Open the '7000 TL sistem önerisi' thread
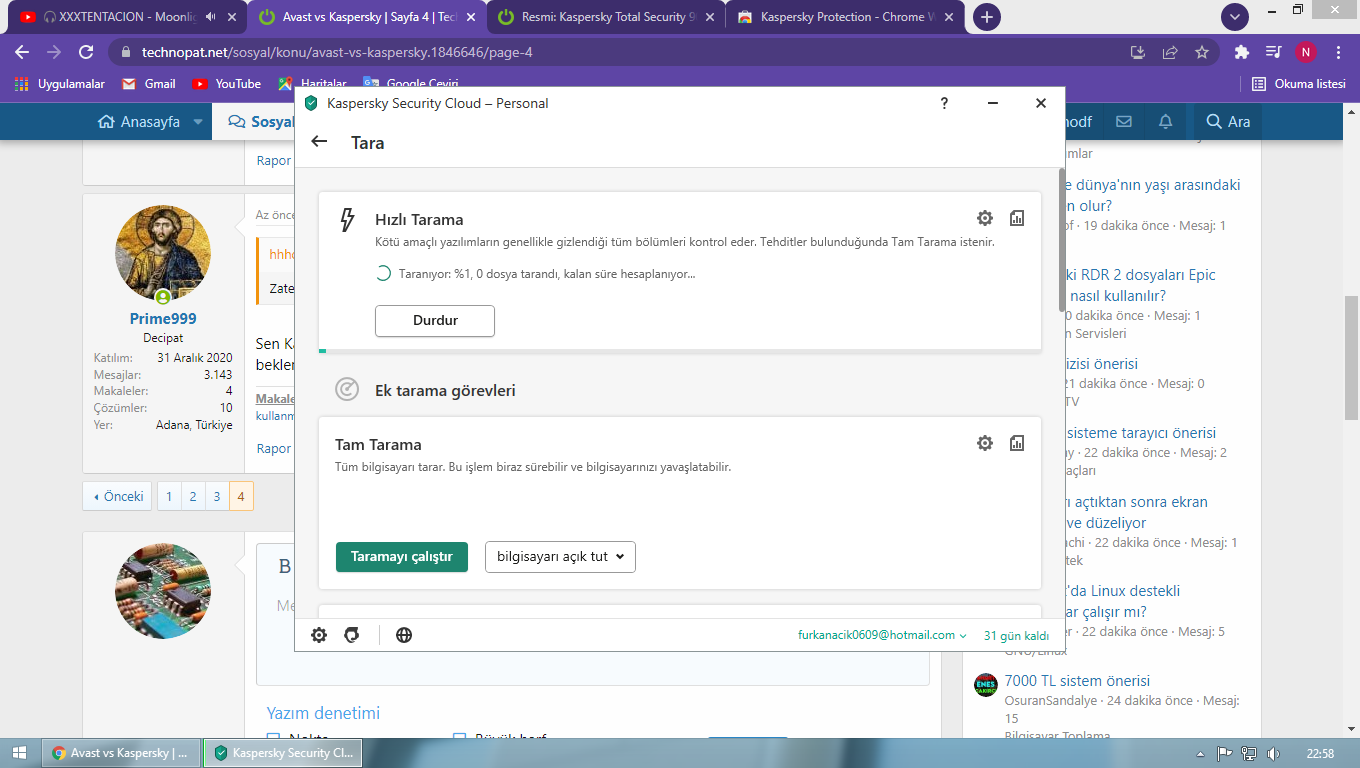This screenshot has width=1360, height=768. 1077,681
